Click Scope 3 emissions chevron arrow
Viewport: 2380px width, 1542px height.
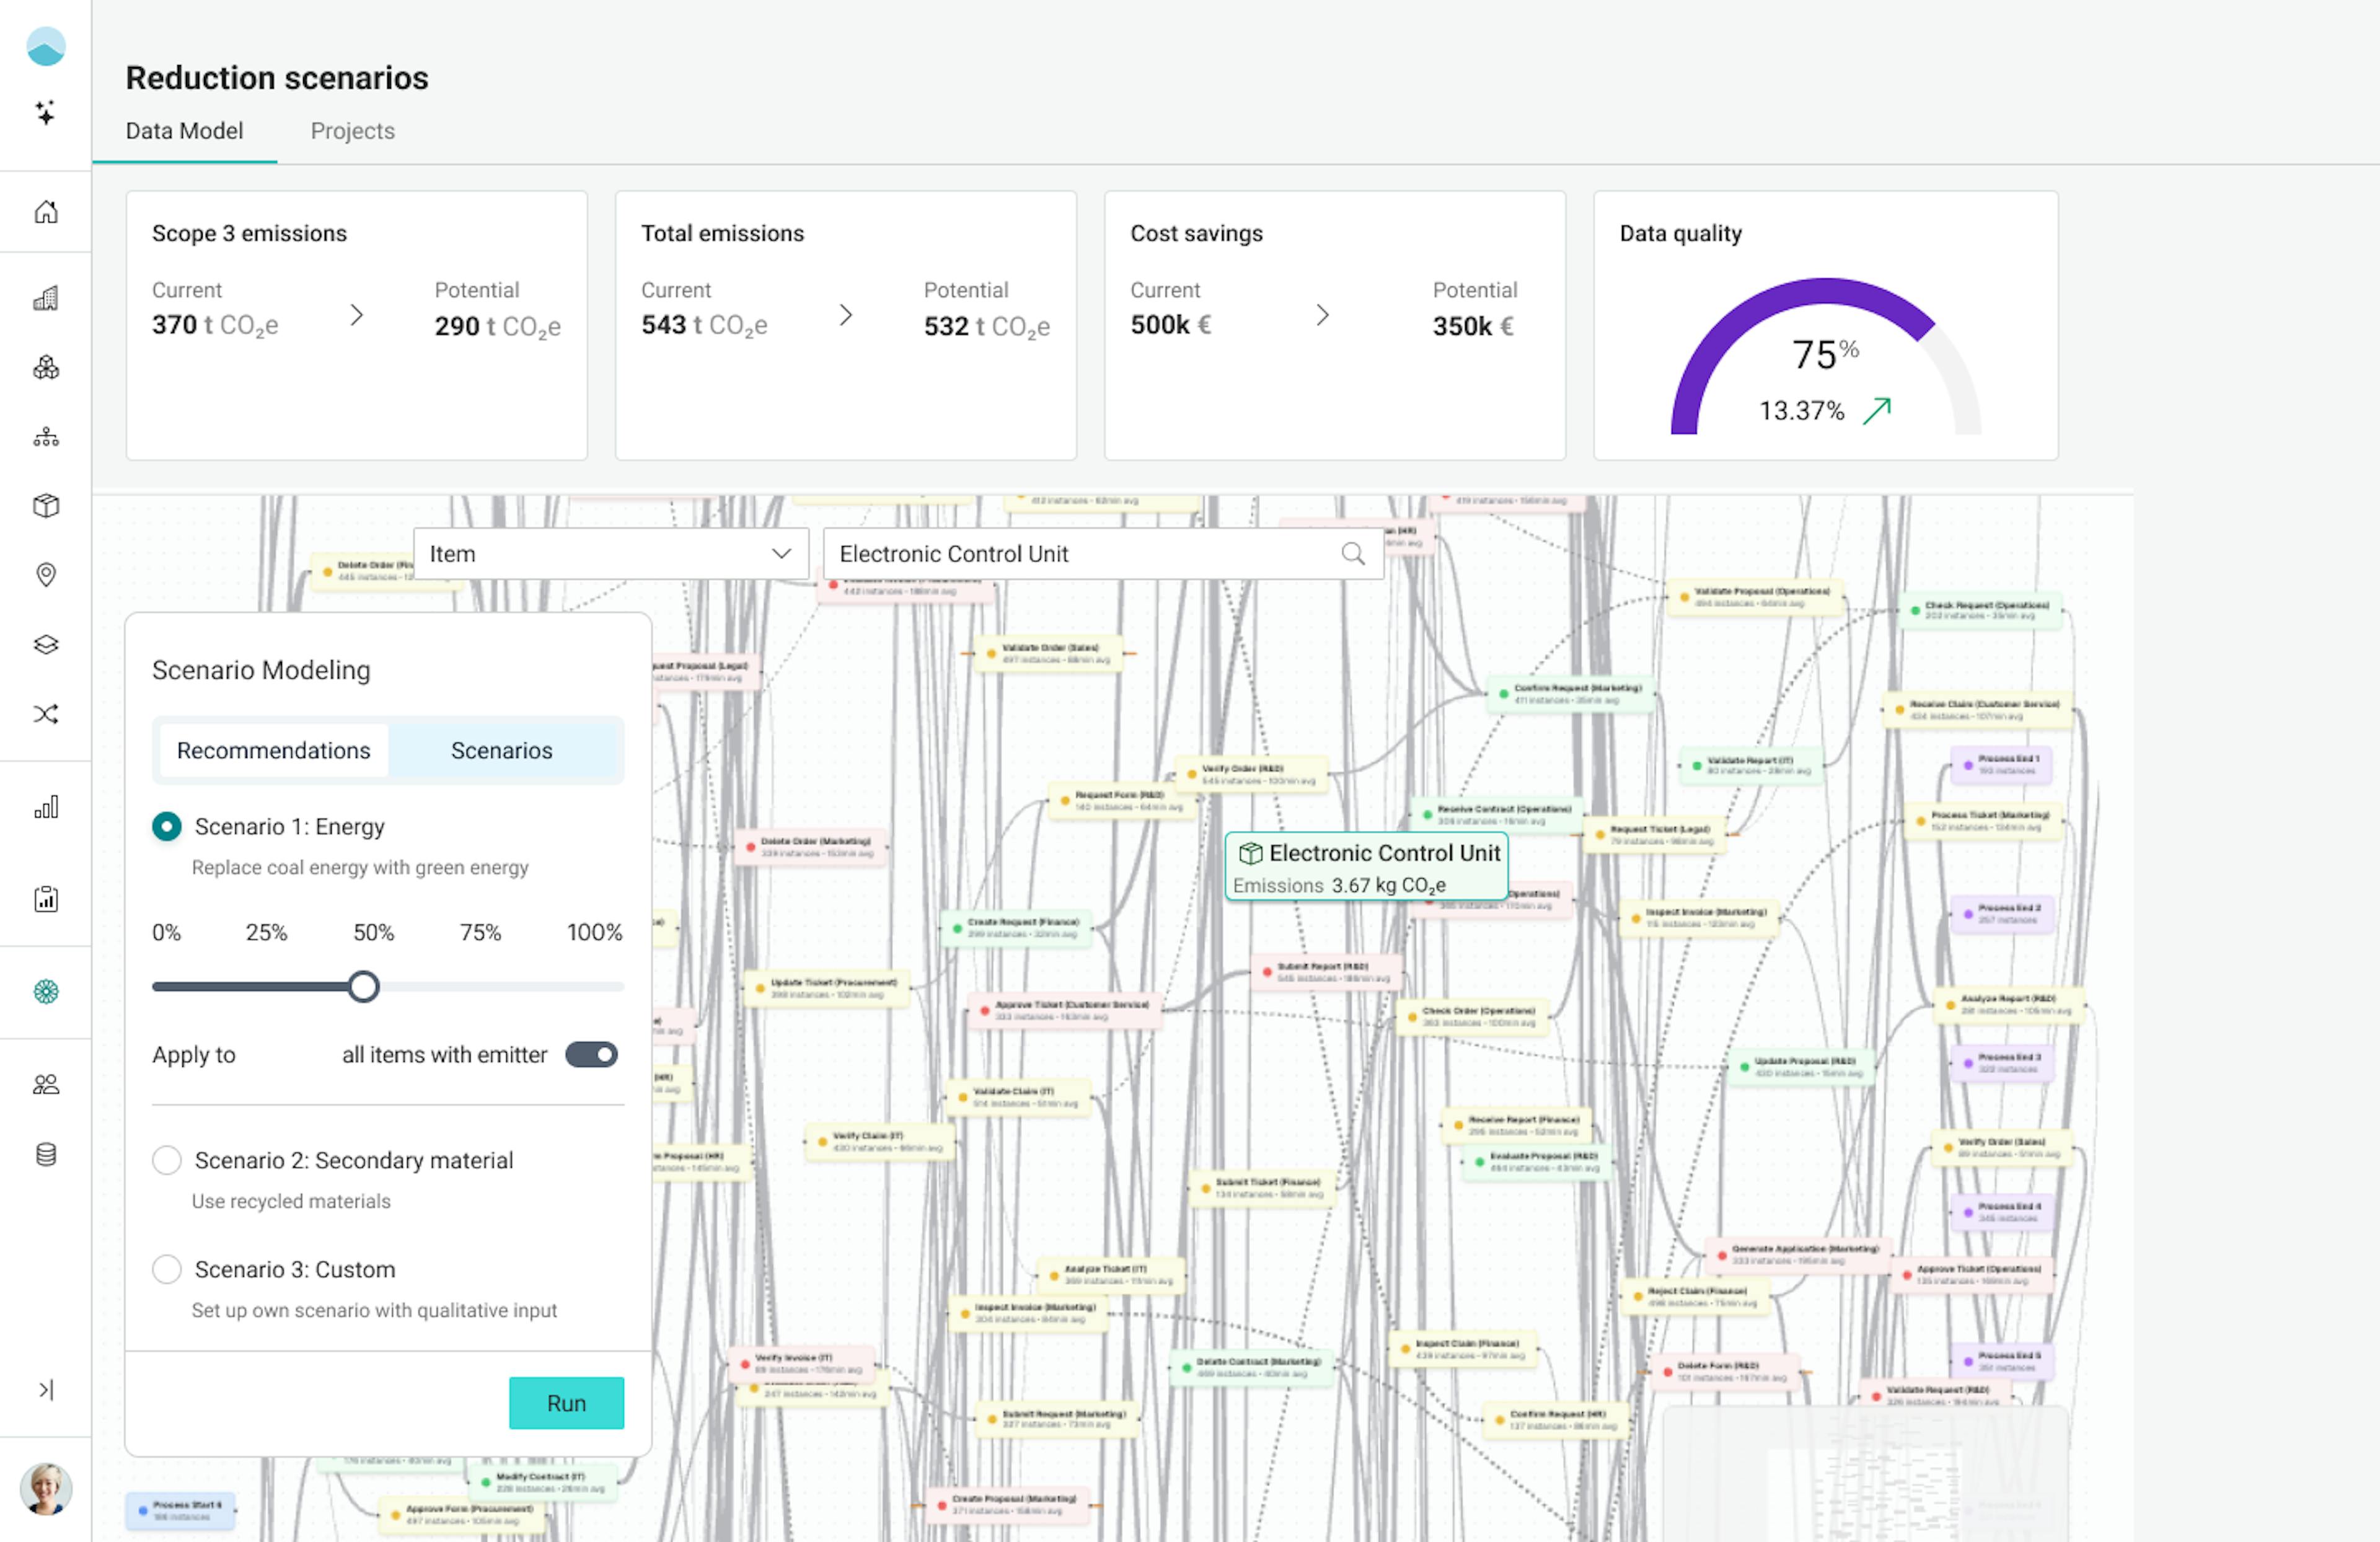(357, 316)
